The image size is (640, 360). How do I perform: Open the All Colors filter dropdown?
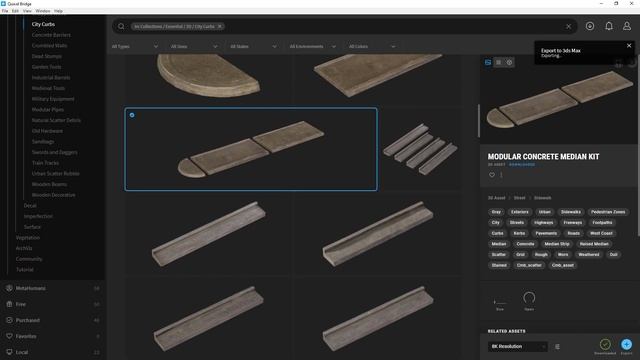(372, 47)
